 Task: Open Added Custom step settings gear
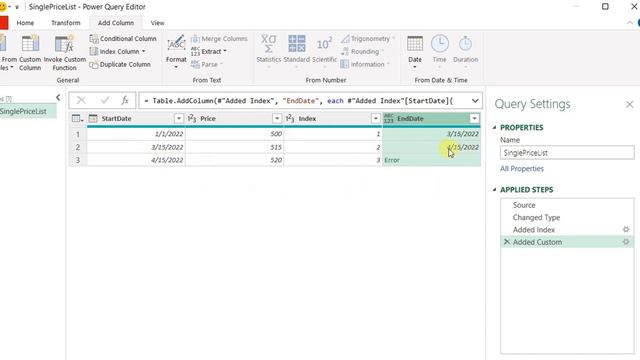pos(626,242)
